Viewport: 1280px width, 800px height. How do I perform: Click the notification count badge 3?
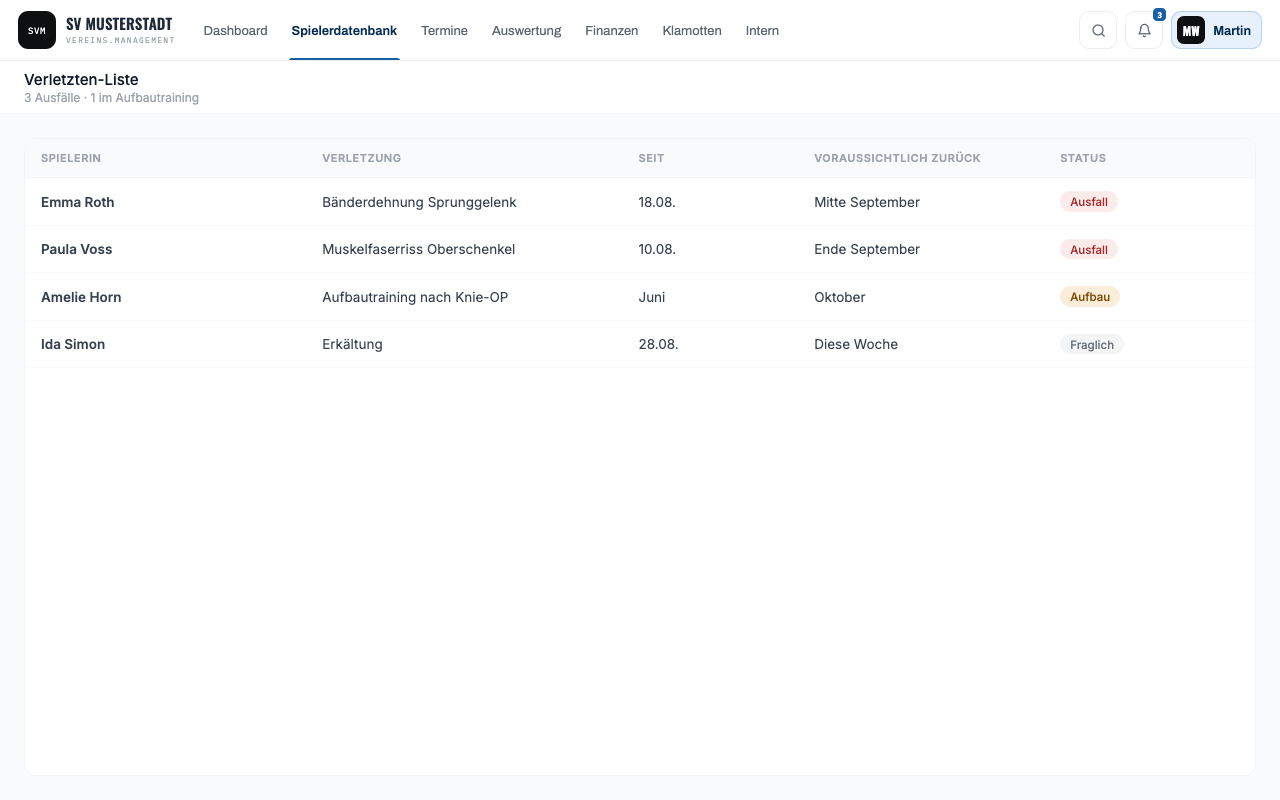point(1159,15)
